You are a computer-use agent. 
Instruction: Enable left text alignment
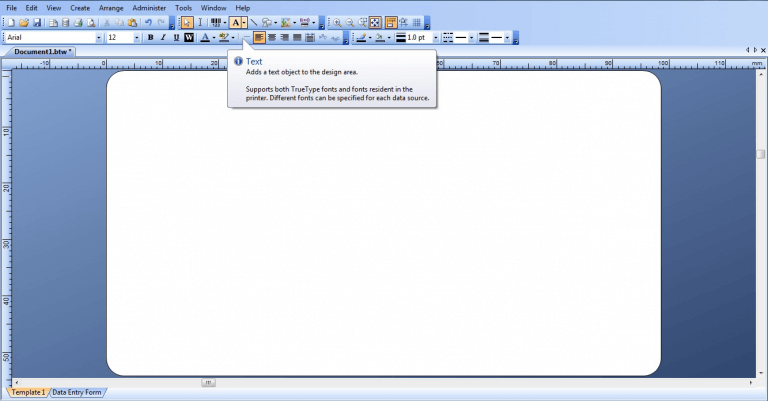259,38
